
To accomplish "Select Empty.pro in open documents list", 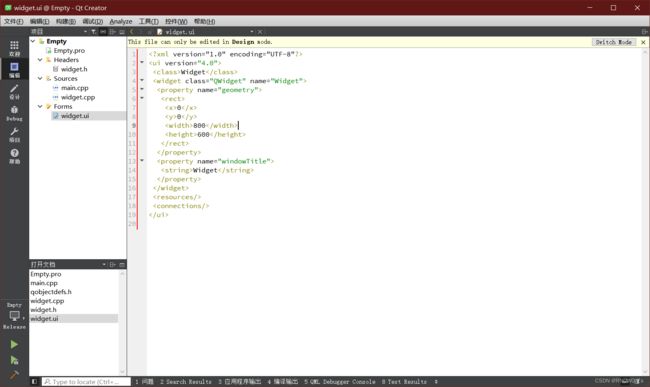I will [x=46, y=274].
